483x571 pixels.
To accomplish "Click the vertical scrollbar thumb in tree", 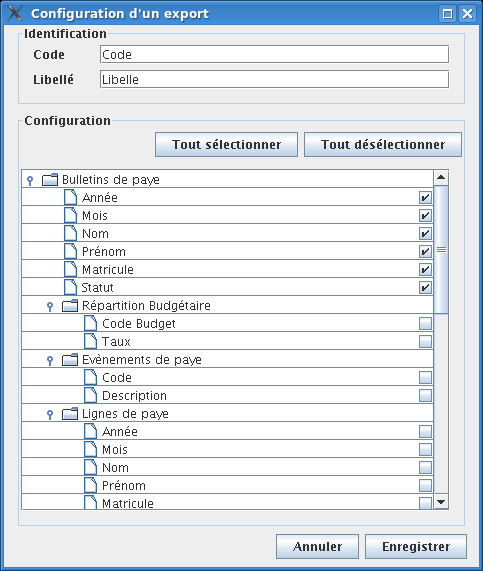I will [441, 249].
